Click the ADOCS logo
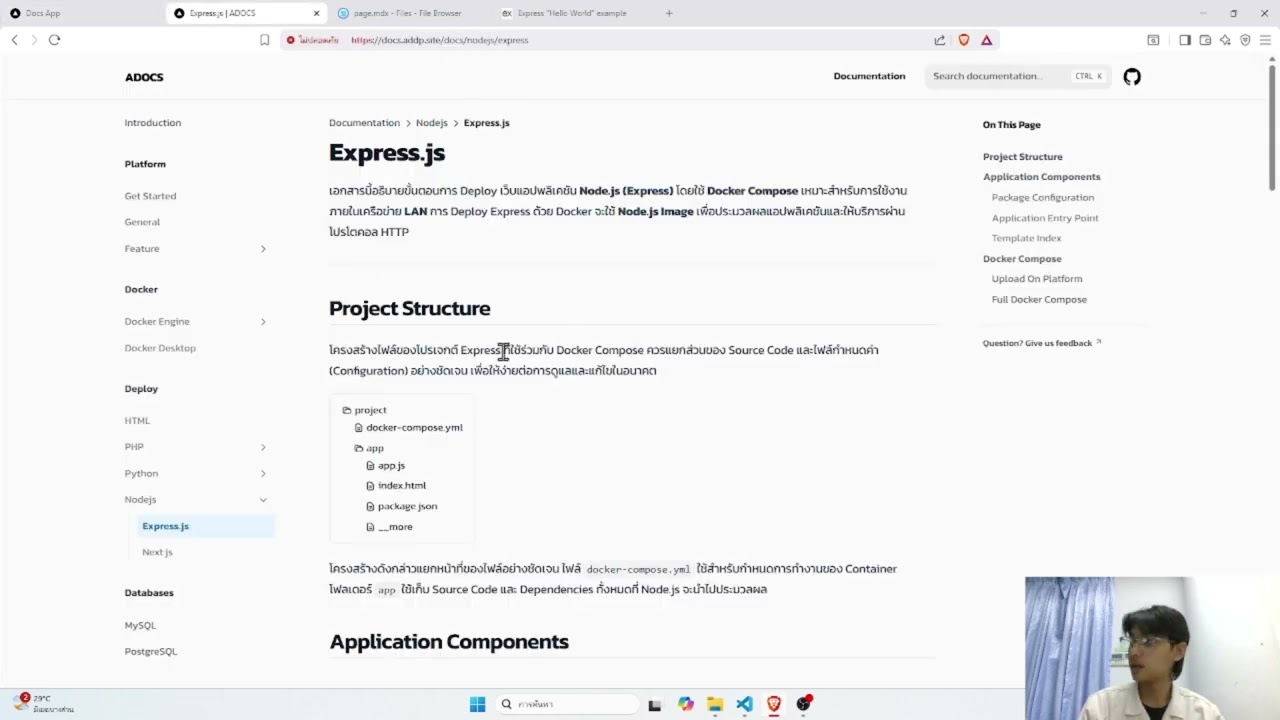 pyautogui.click(x=144, y=77)
